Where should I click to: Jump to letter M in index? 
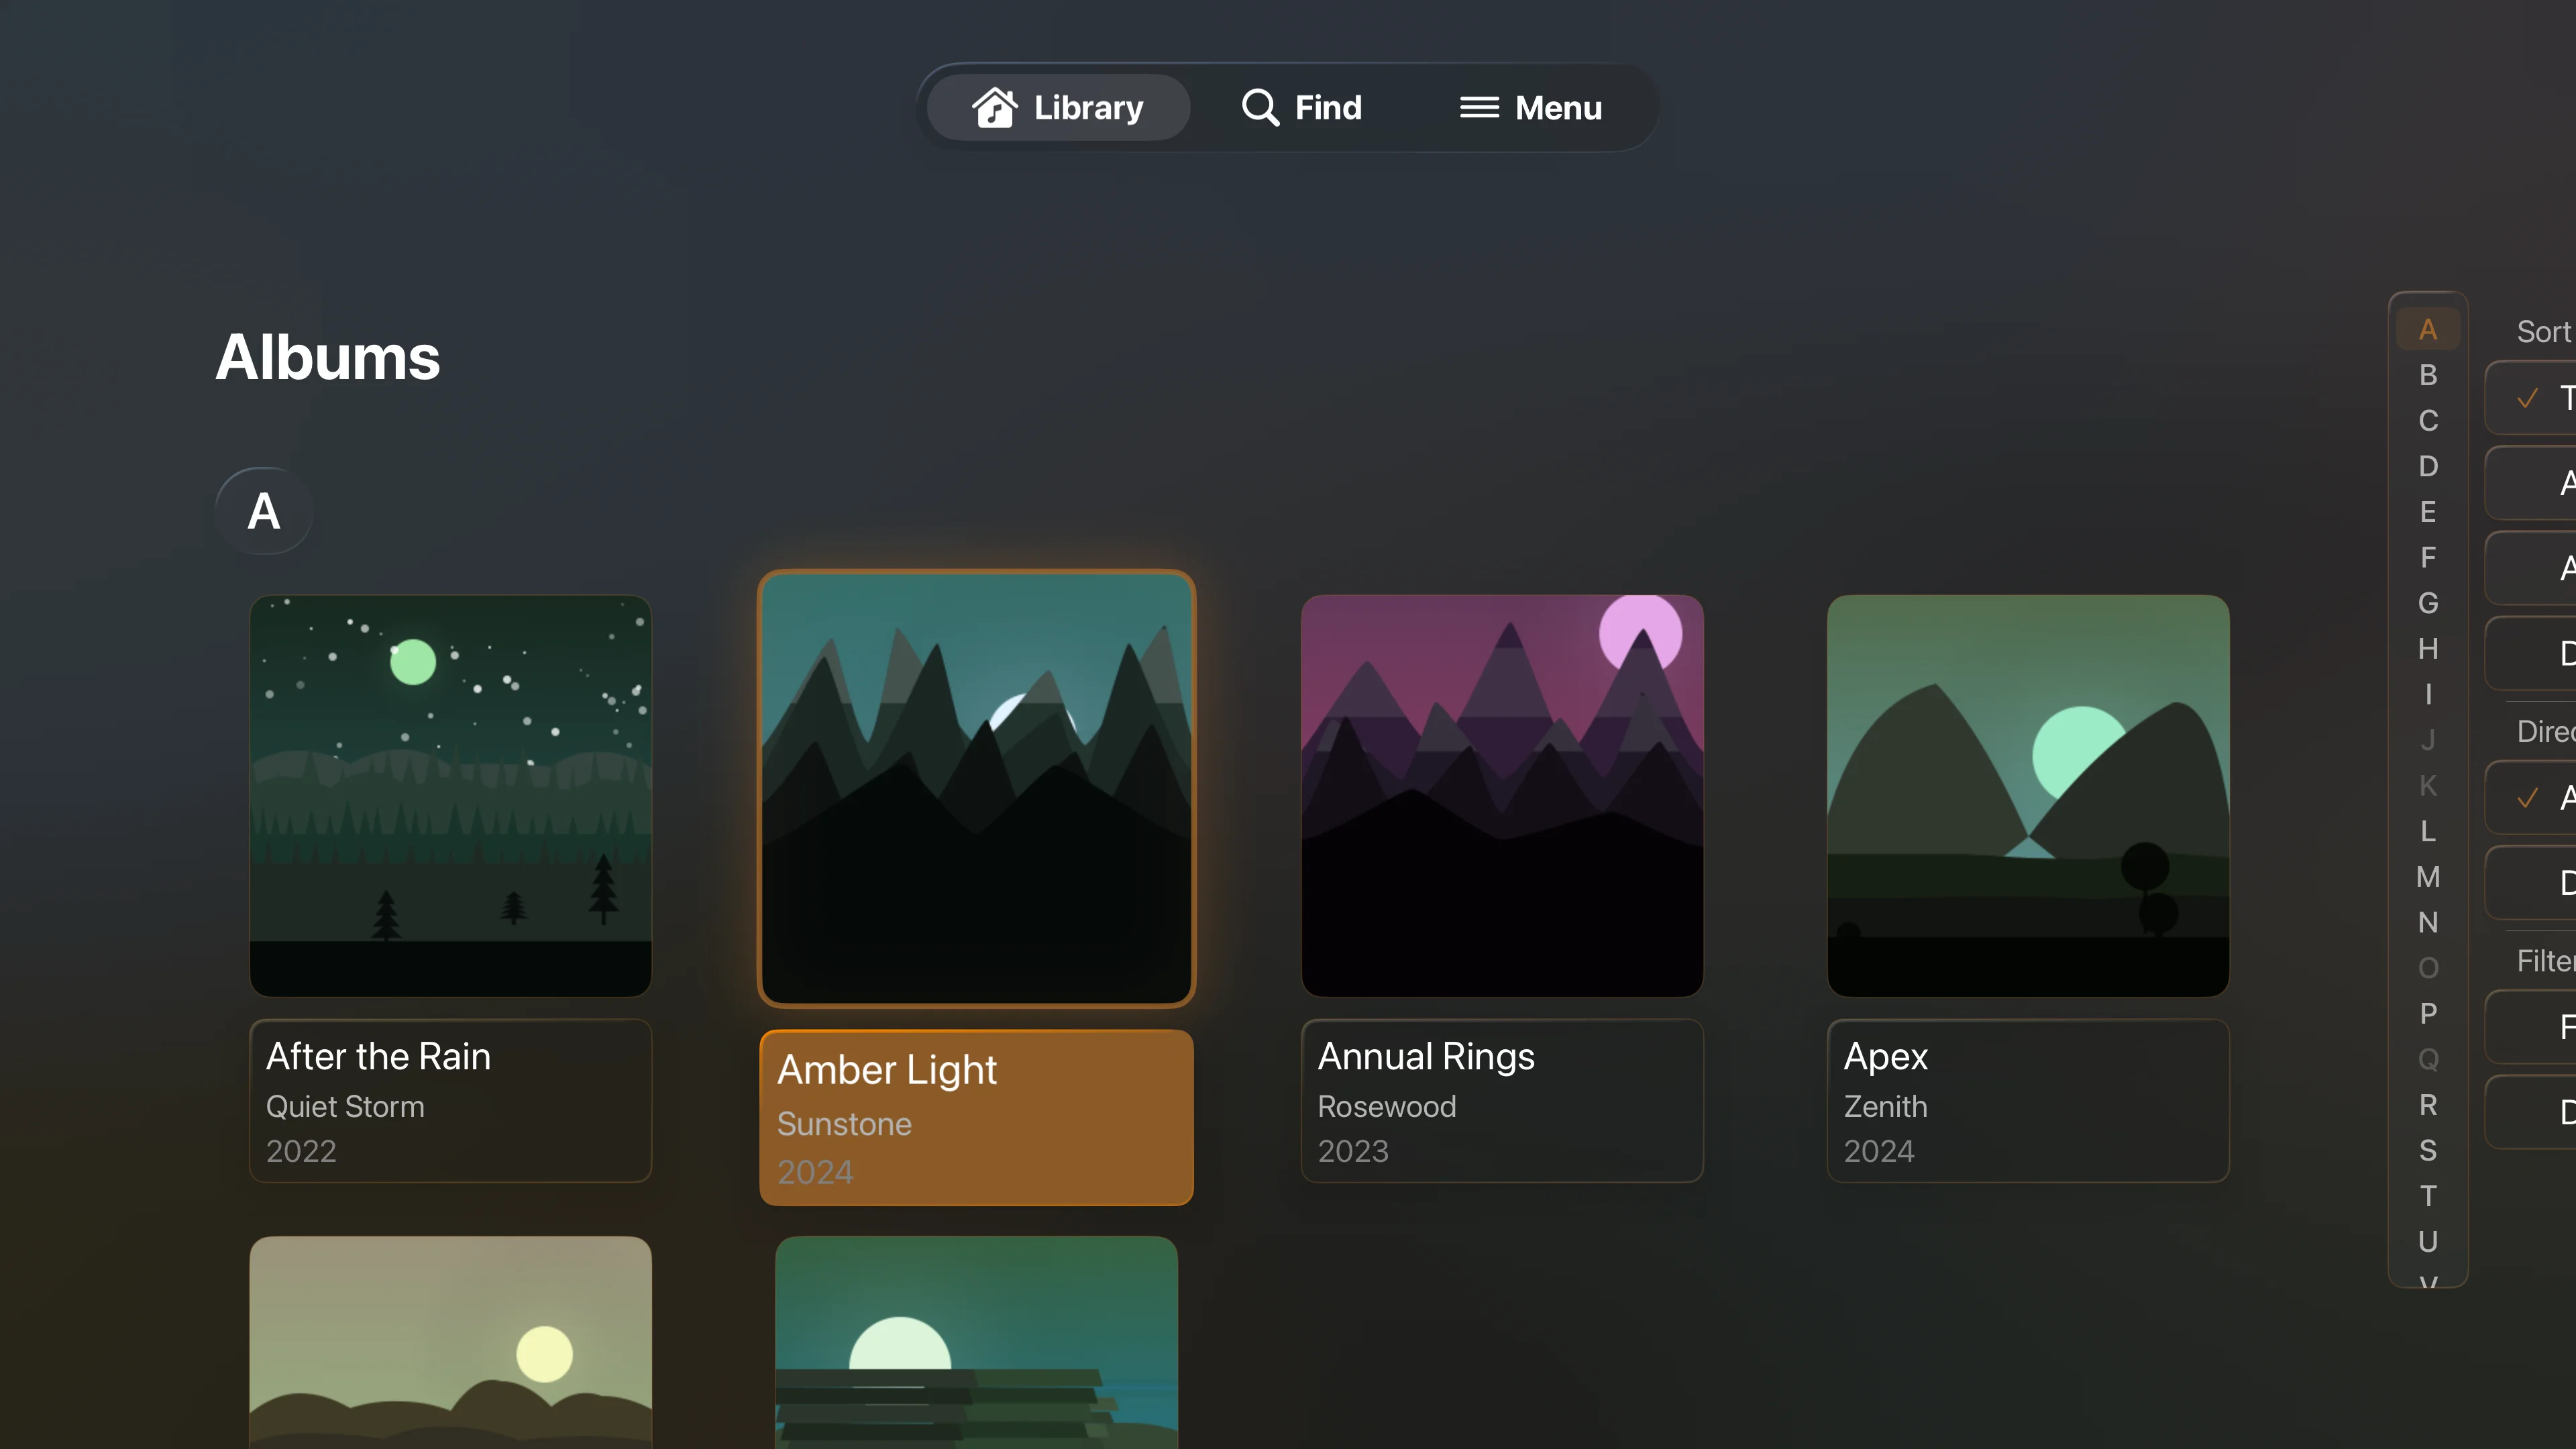click(x=2428, y=877)
